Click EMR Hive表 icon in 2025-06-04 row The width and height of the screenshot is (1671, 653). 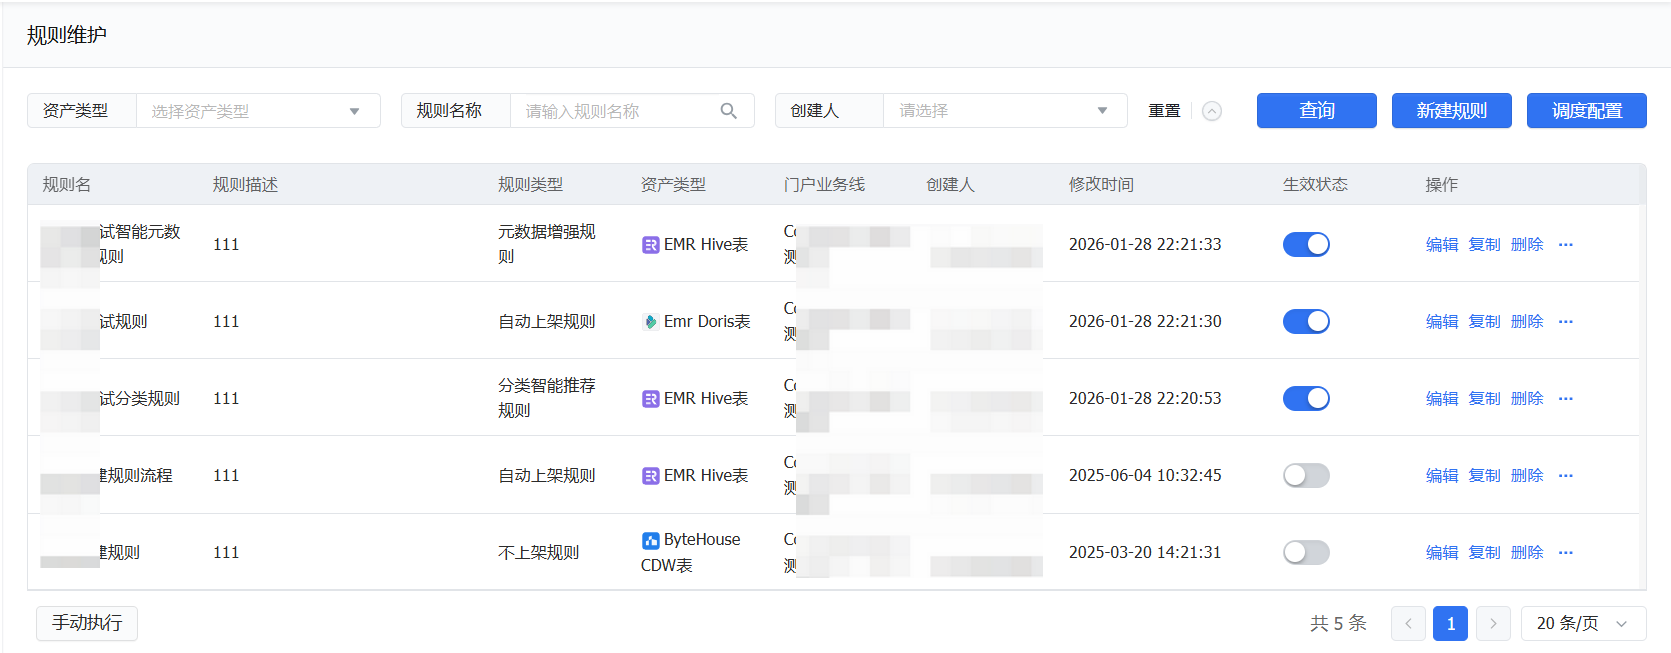tap(650, 476)
